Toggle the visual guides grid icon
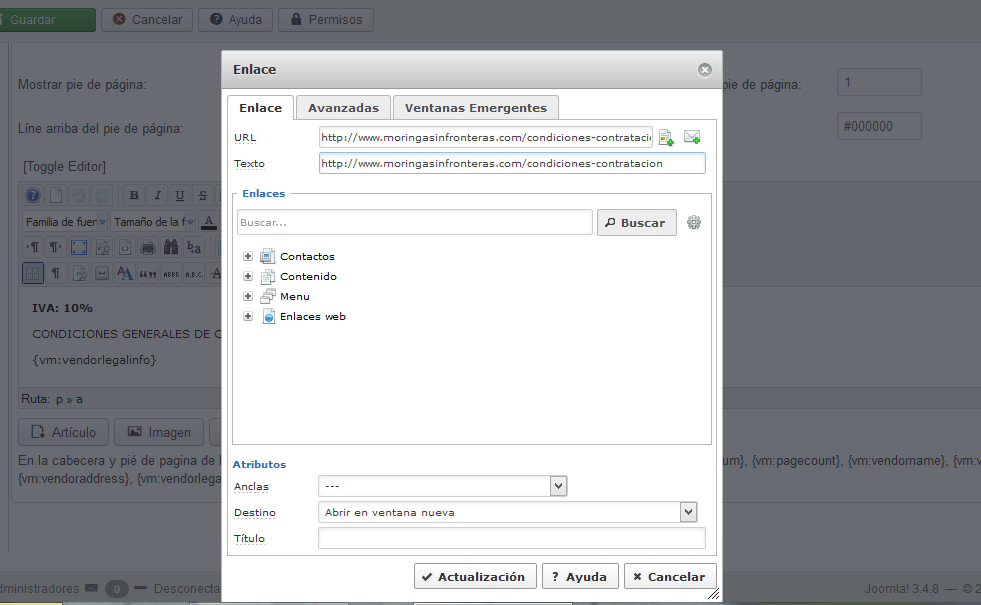The height and width of the screenshot is (605, 981). (x=33, y=273)
